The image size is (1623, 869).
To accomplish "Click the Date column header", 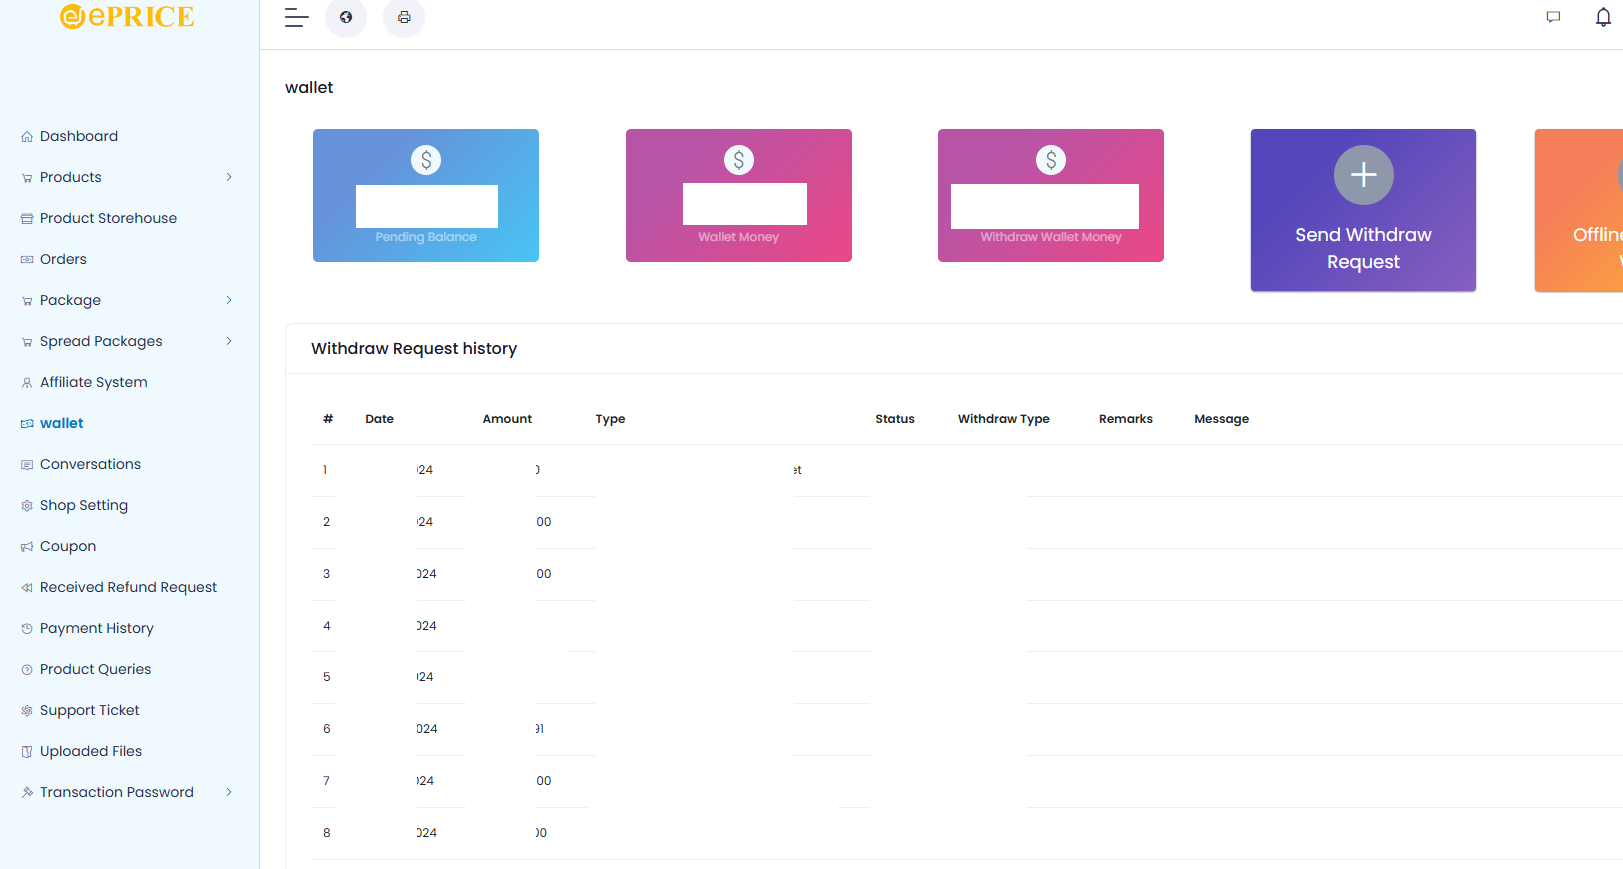I will (x=380, y=419).
